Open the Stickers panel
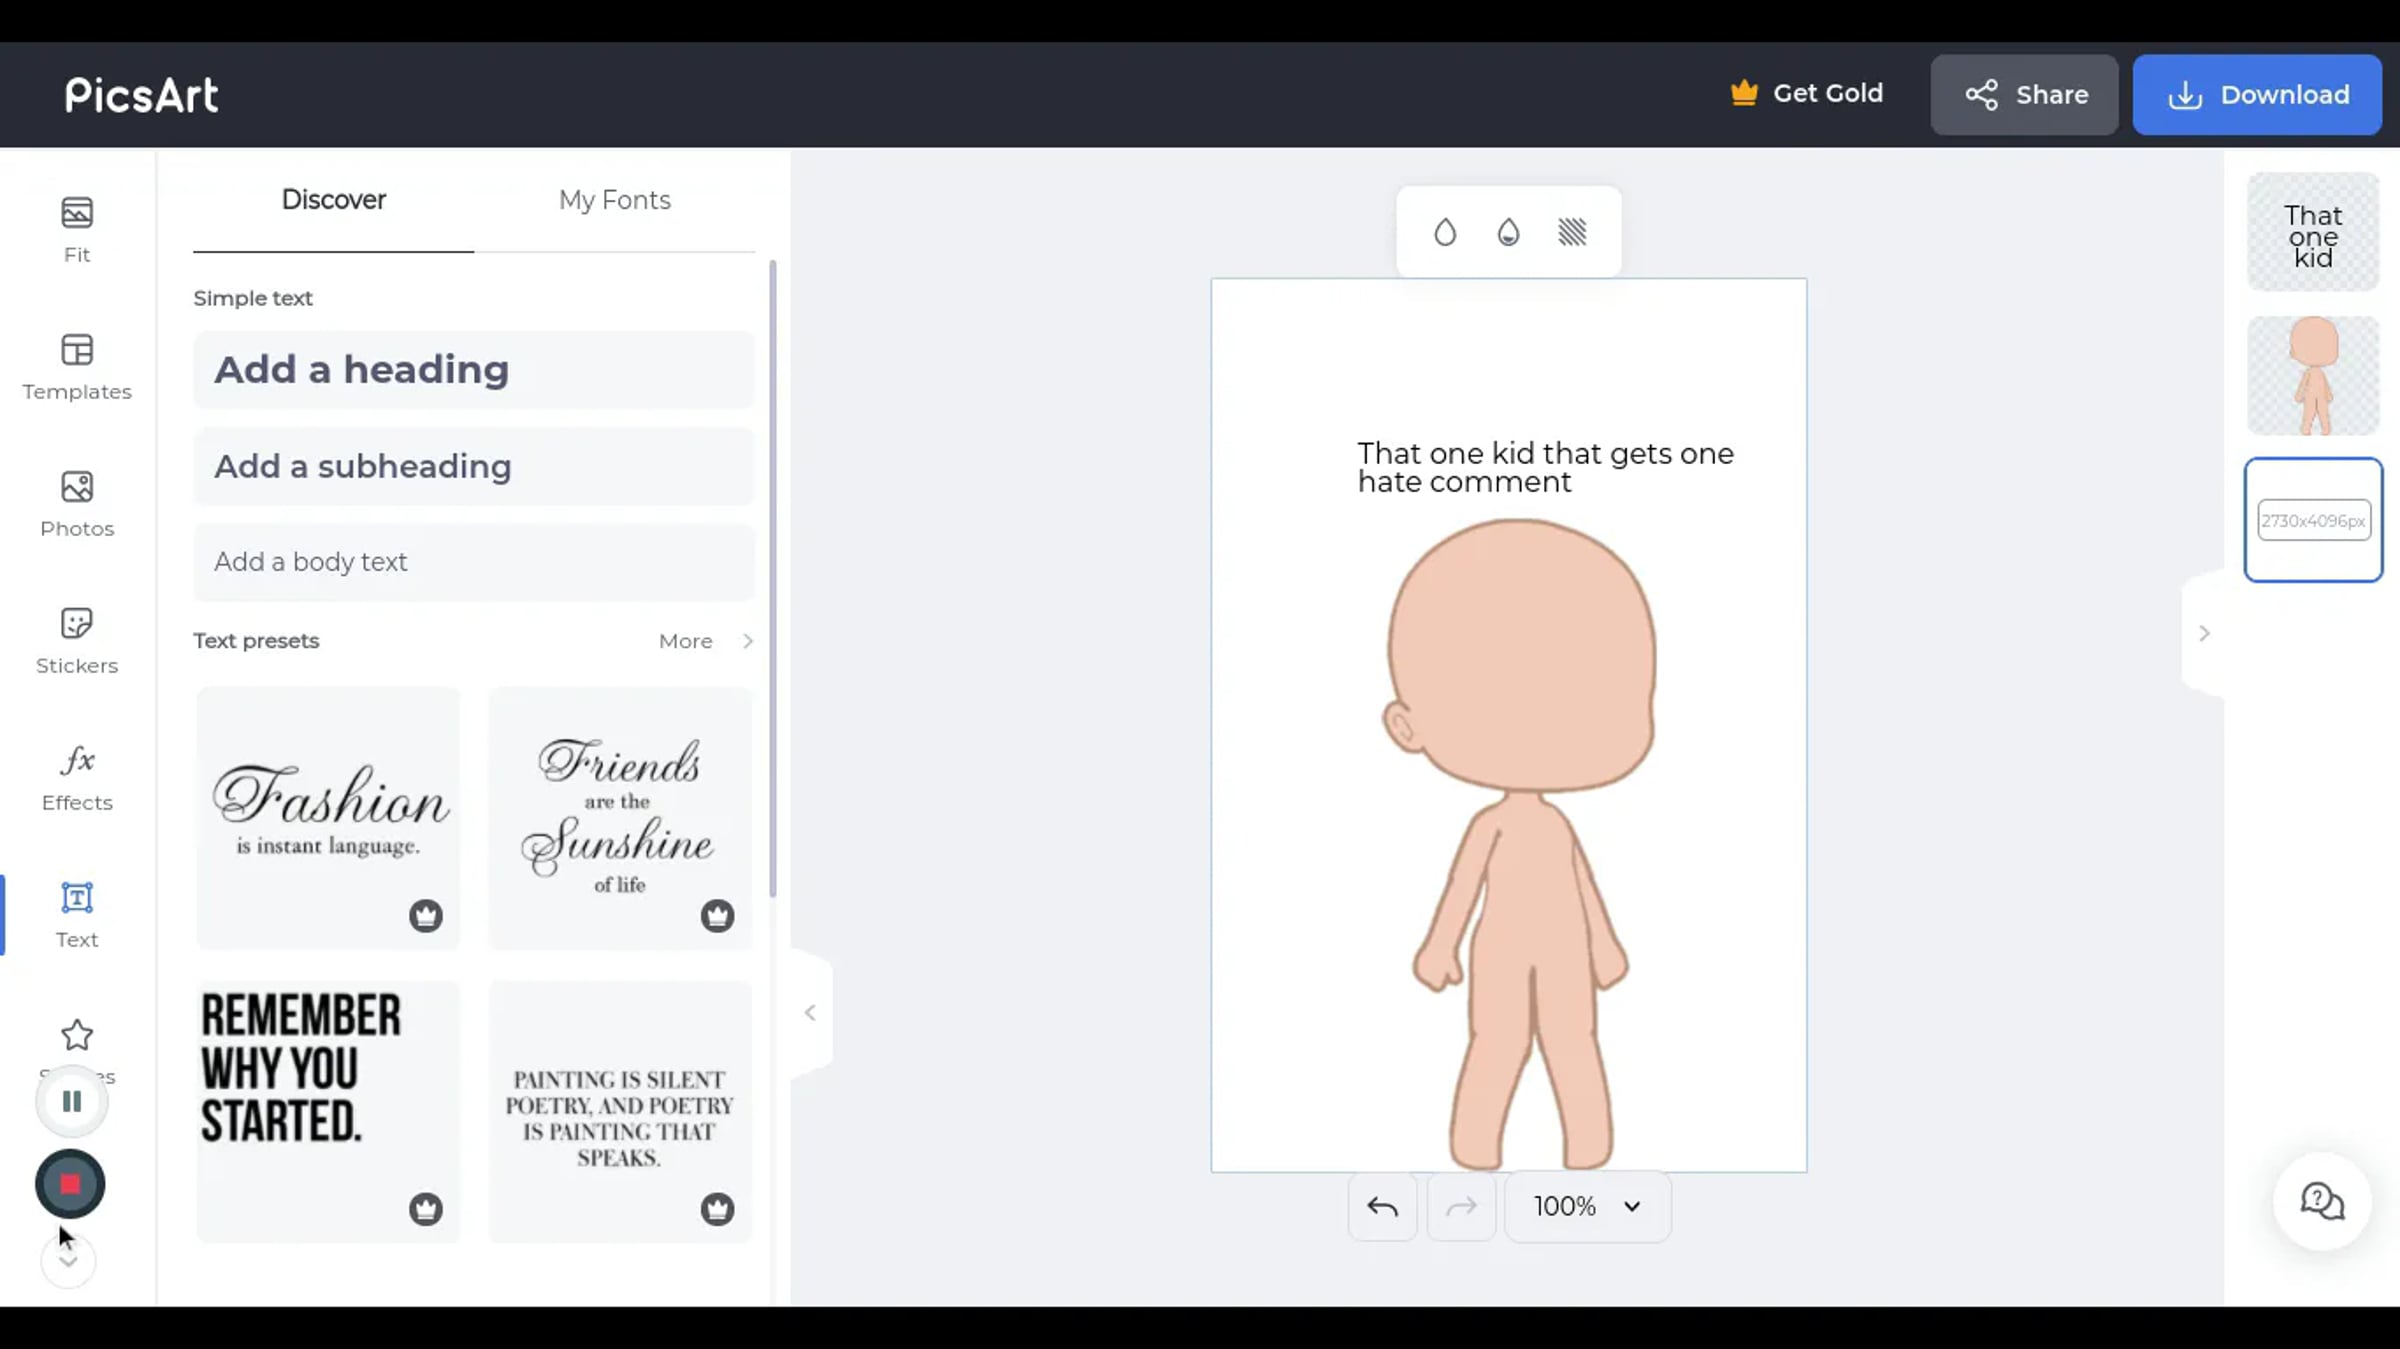Viewport: 2400px width, 1349px height. [x=77, y=640]
